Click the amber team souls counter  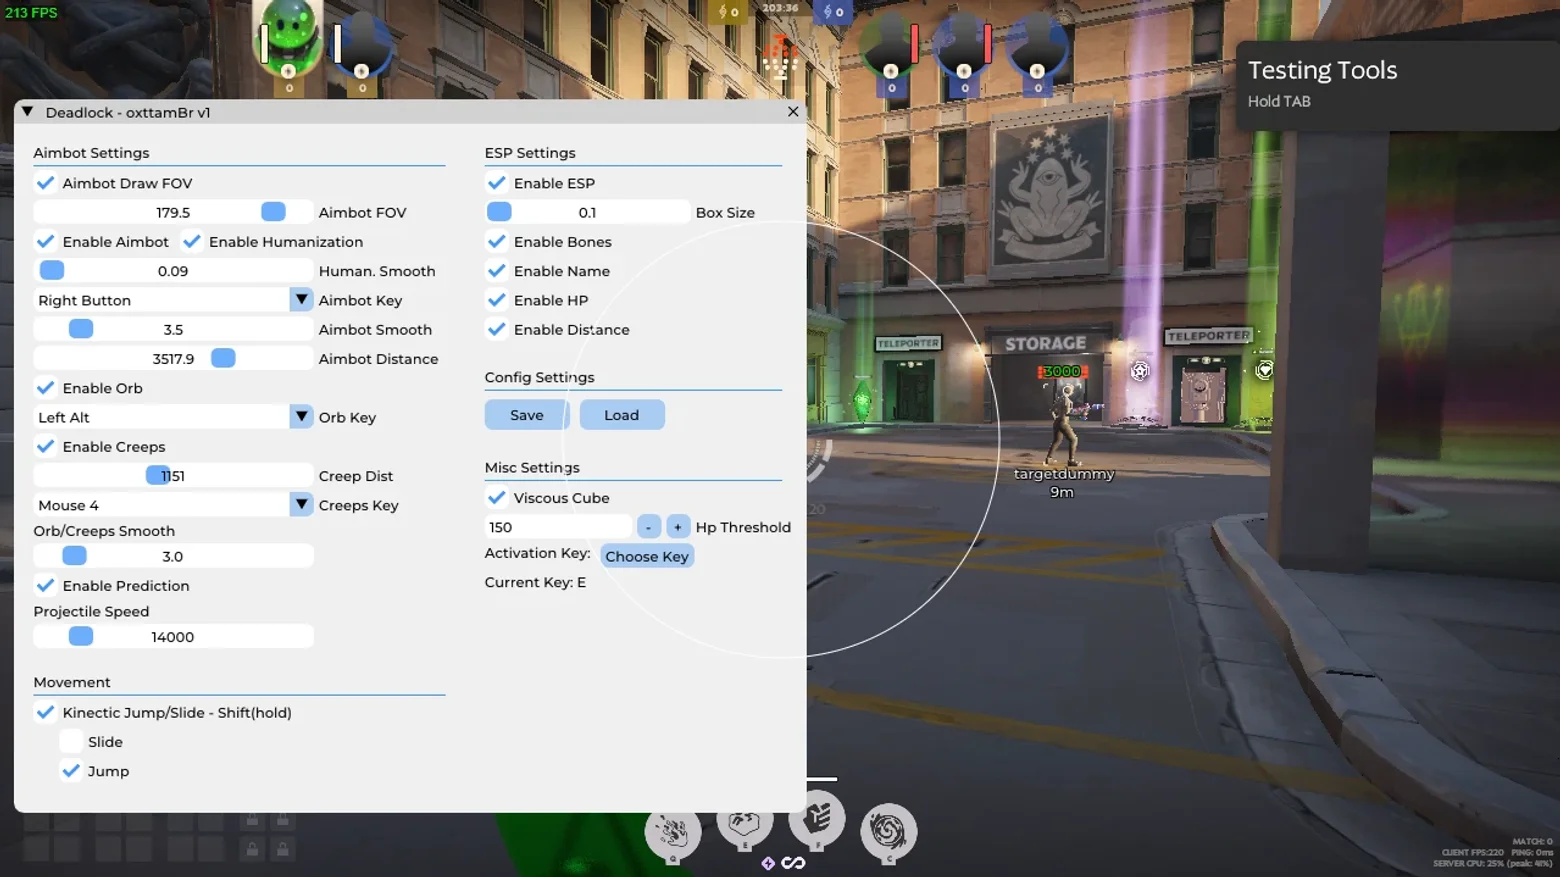coord(728,12)
